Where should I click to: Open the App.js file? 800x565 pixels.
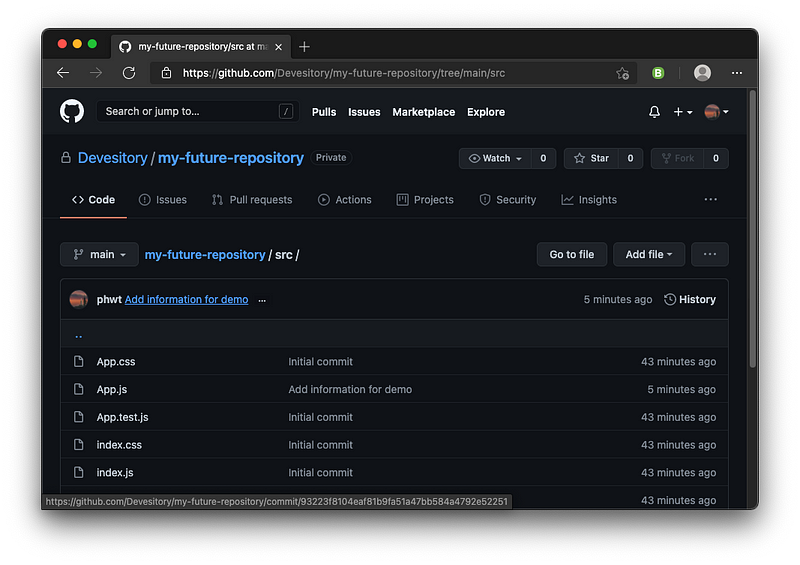tap(112, 389)
